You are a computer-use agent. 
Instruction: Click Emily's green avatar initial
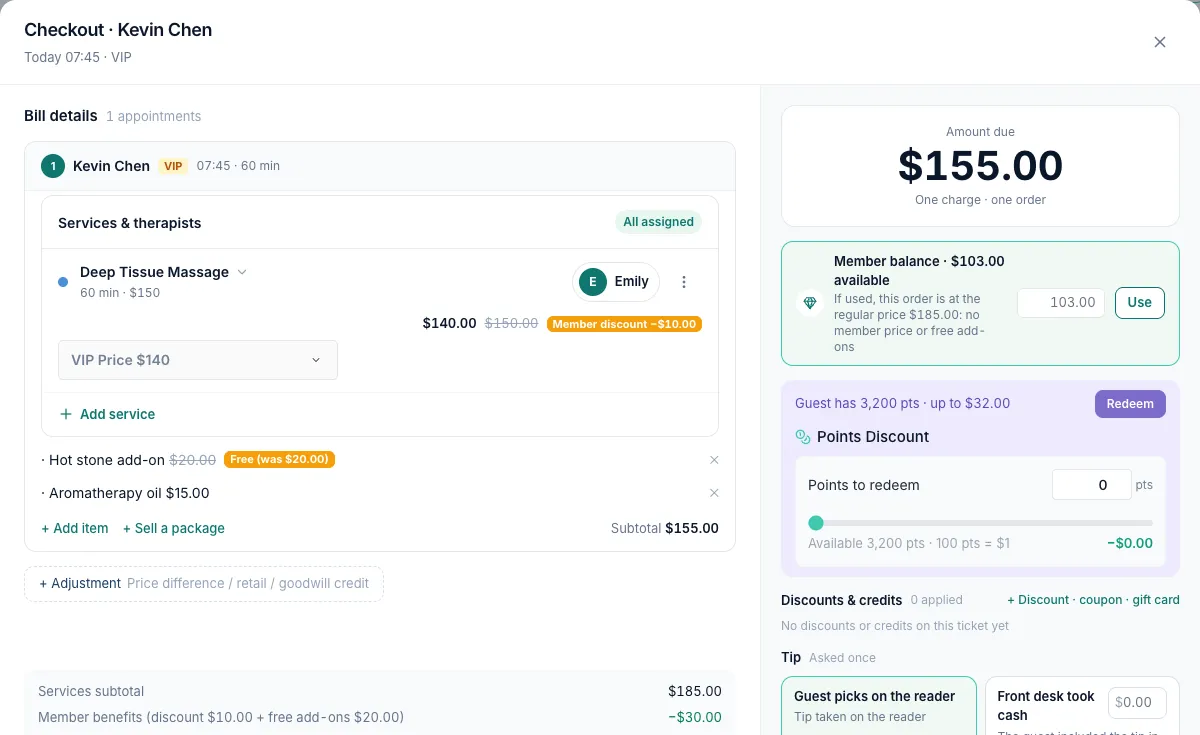click(593, 282)
